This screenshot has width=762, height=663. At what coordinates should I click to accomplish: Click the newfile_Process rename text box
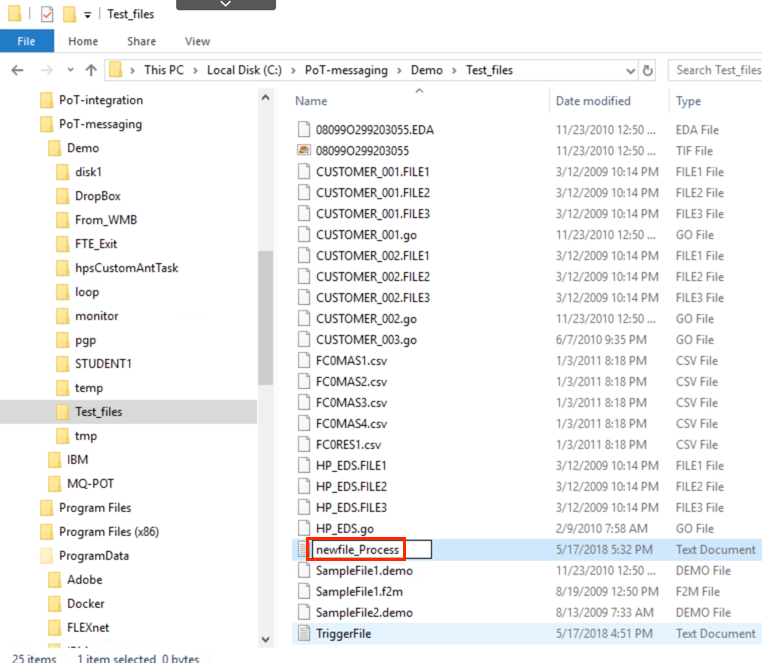click(x=372, y=550)
